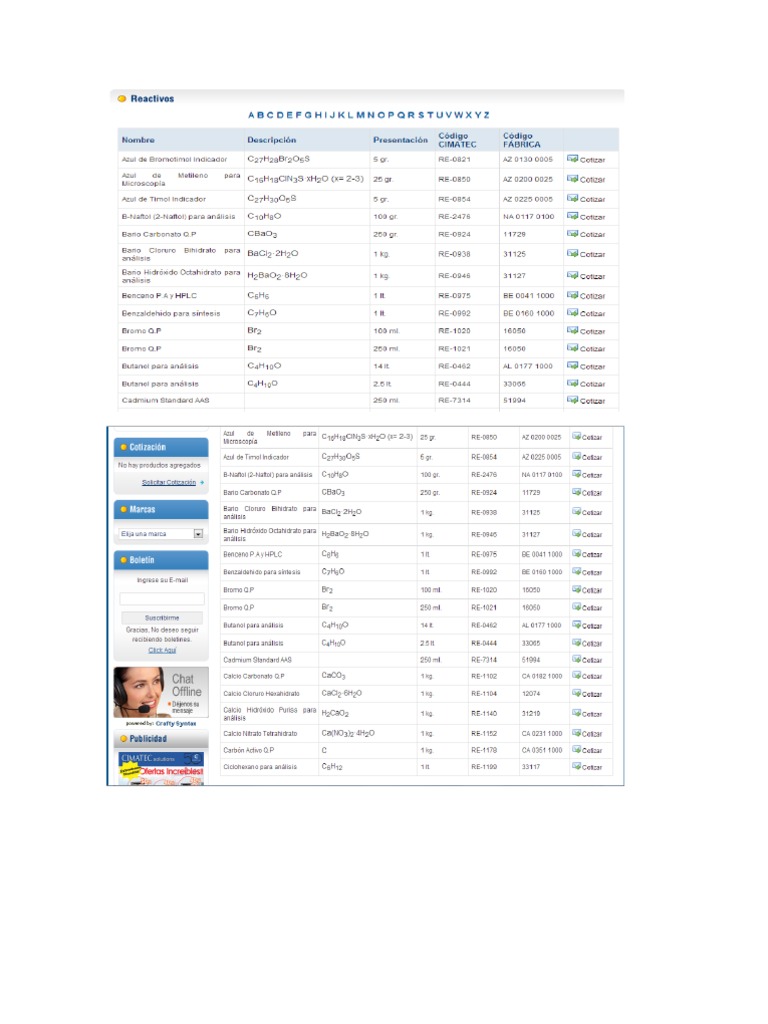This screenshot has width=768, height=1024.
Task: Filter reactivos by letter B
Action: click(261, 115)
